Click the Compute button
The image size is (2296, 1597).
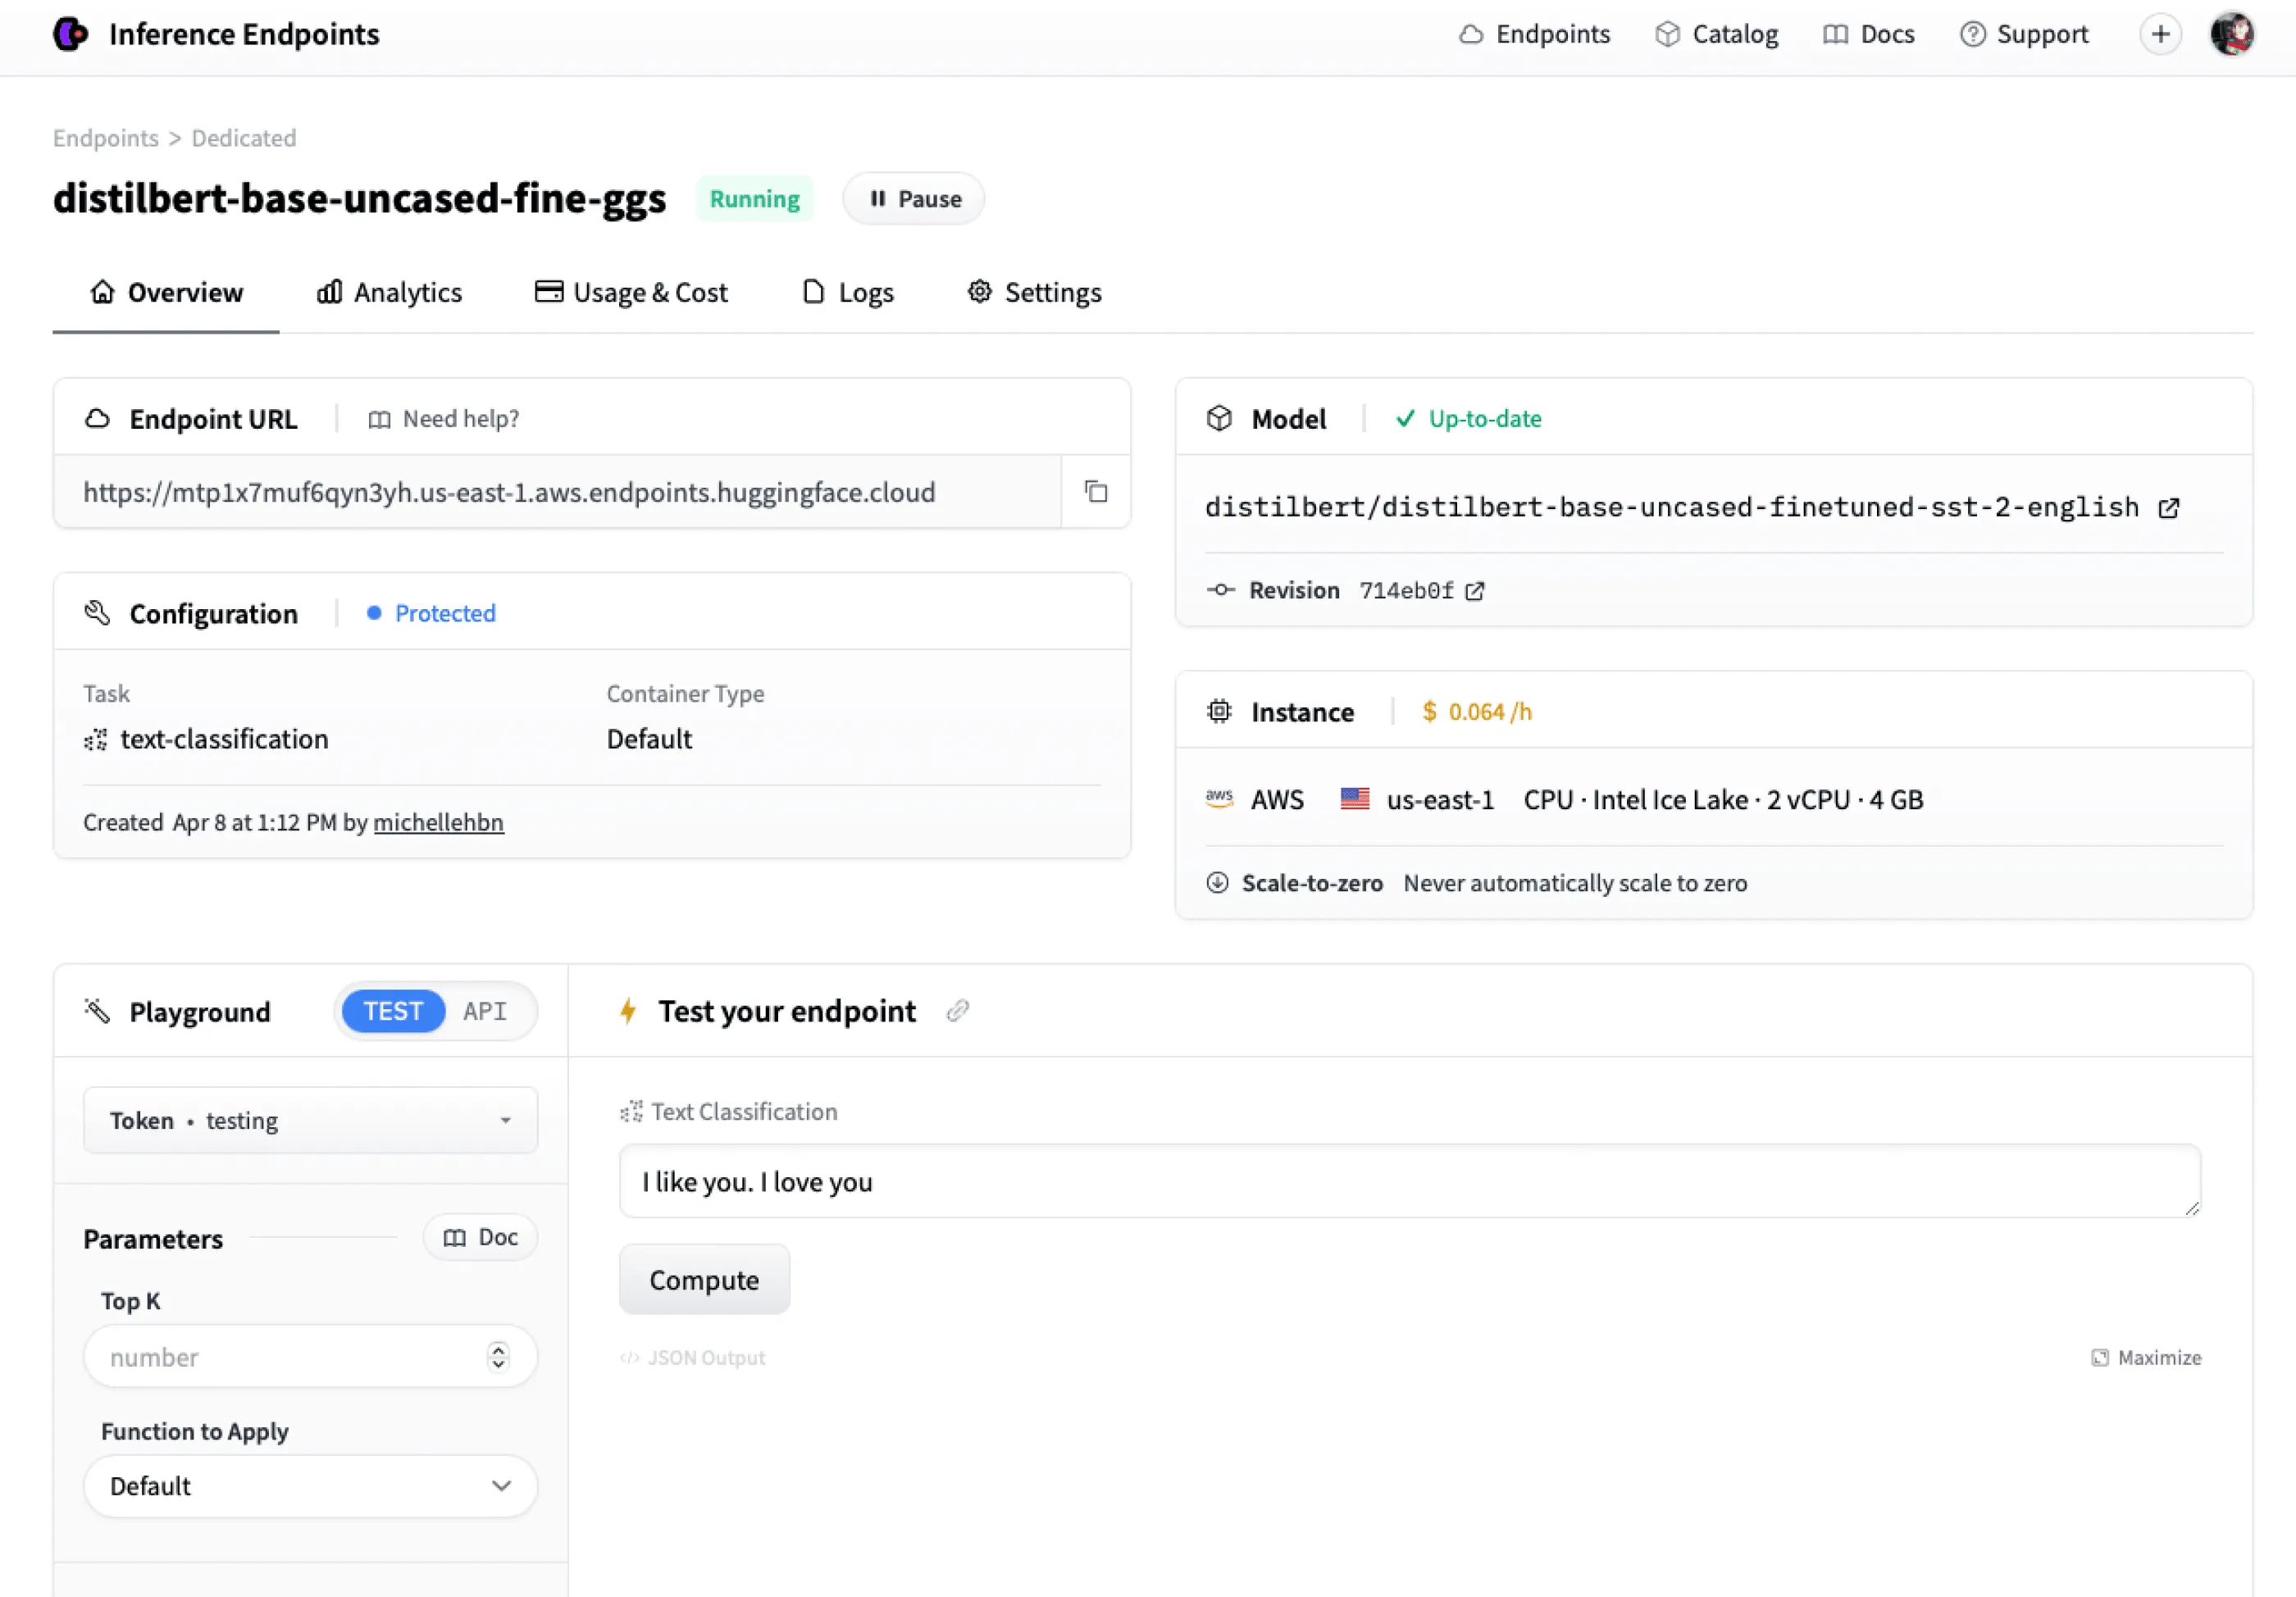pos(704,1279)
